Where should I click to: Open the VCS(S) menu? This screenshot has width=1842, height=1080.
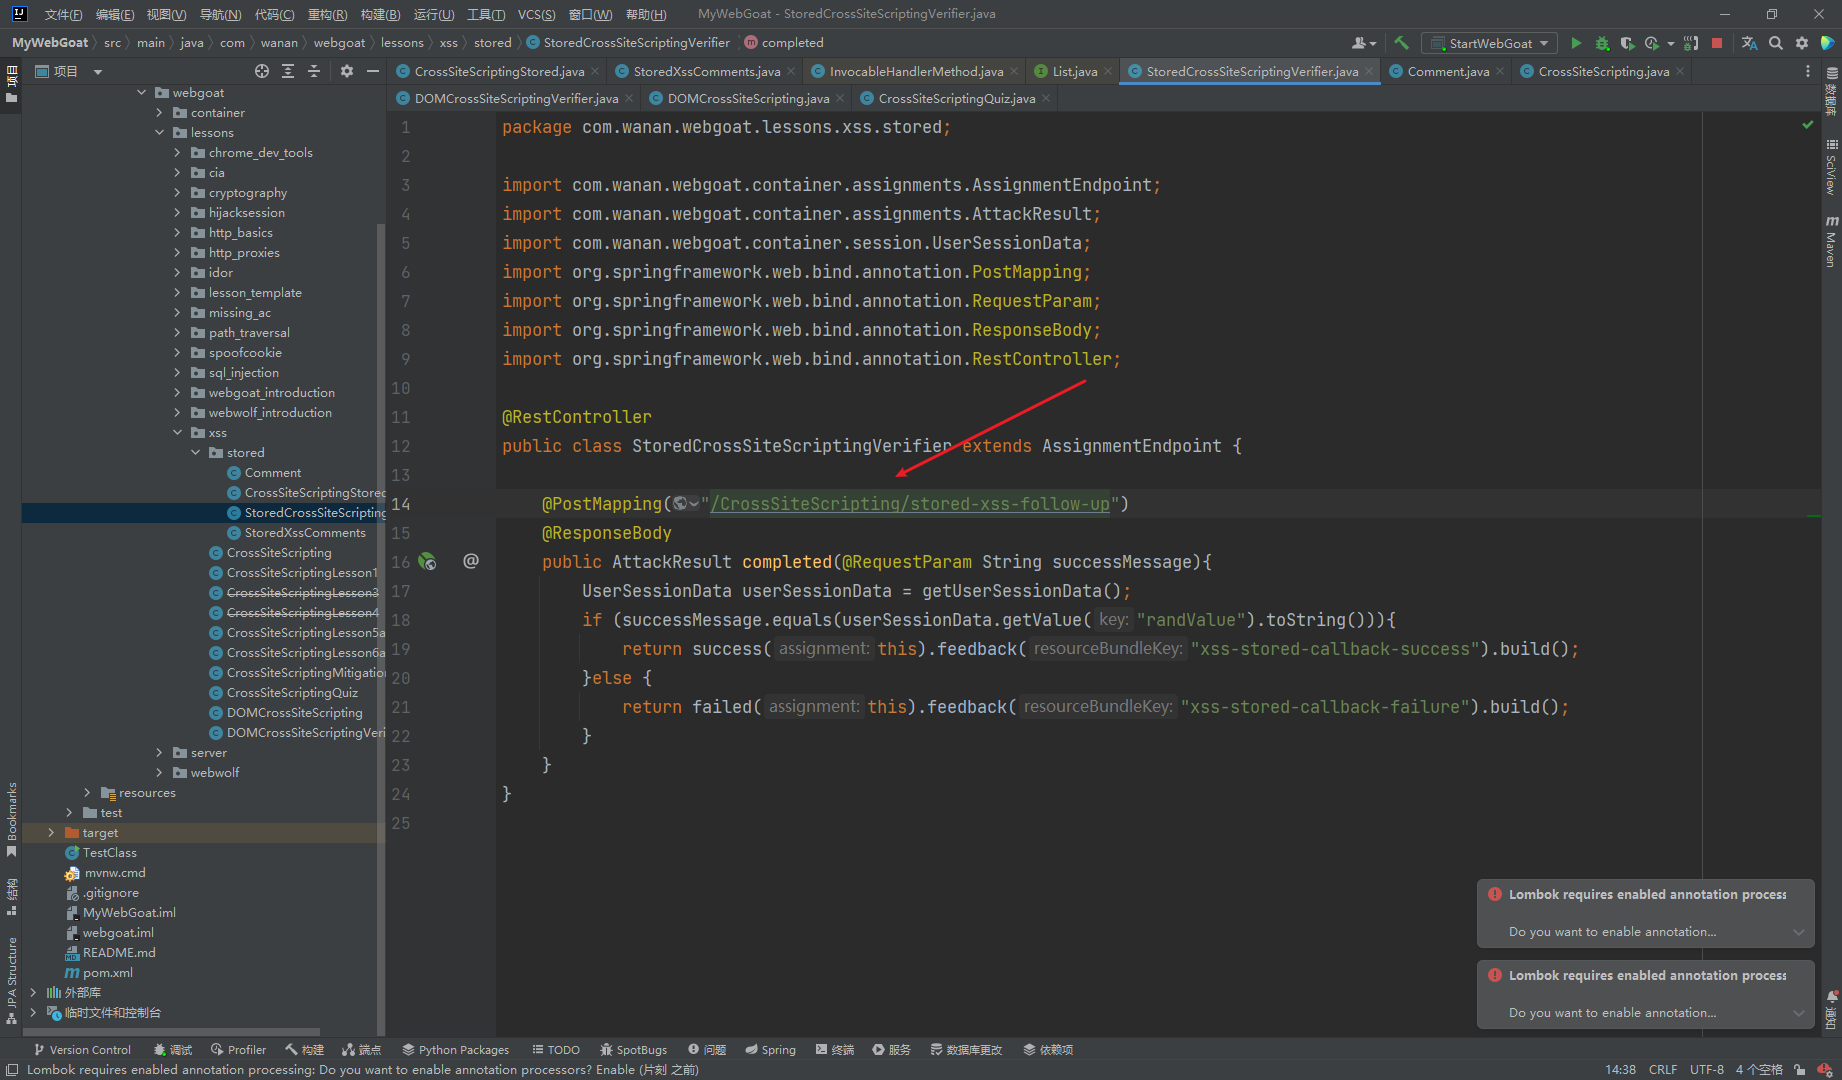(536, 14)
